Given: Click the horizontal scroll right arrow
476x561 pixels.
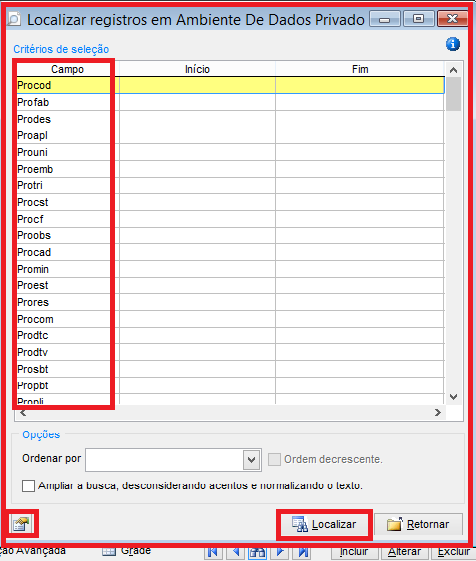Looking at the screenshot, I should coord(438,413).
